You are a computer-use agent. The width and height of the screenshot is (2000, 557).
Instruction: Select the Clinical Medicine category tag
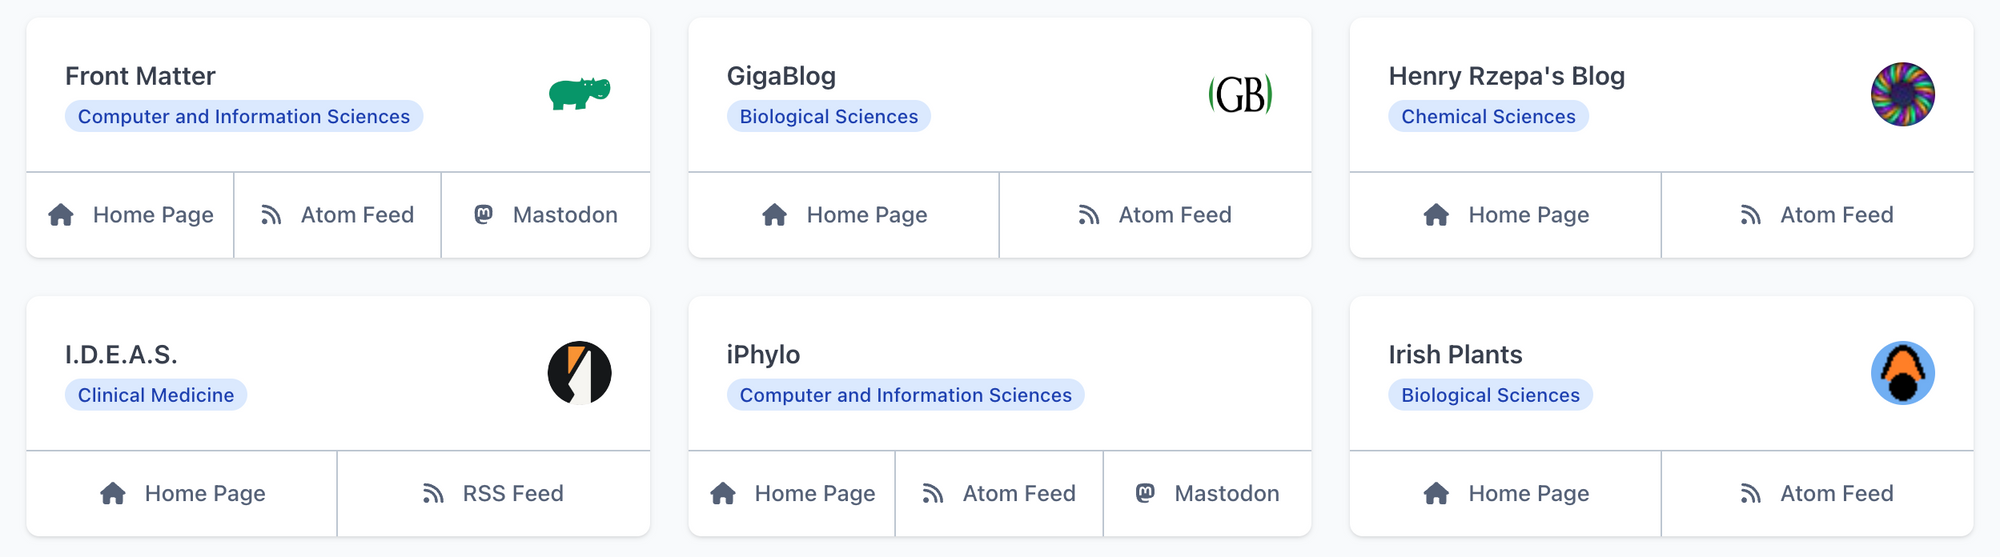click(156, 395)
